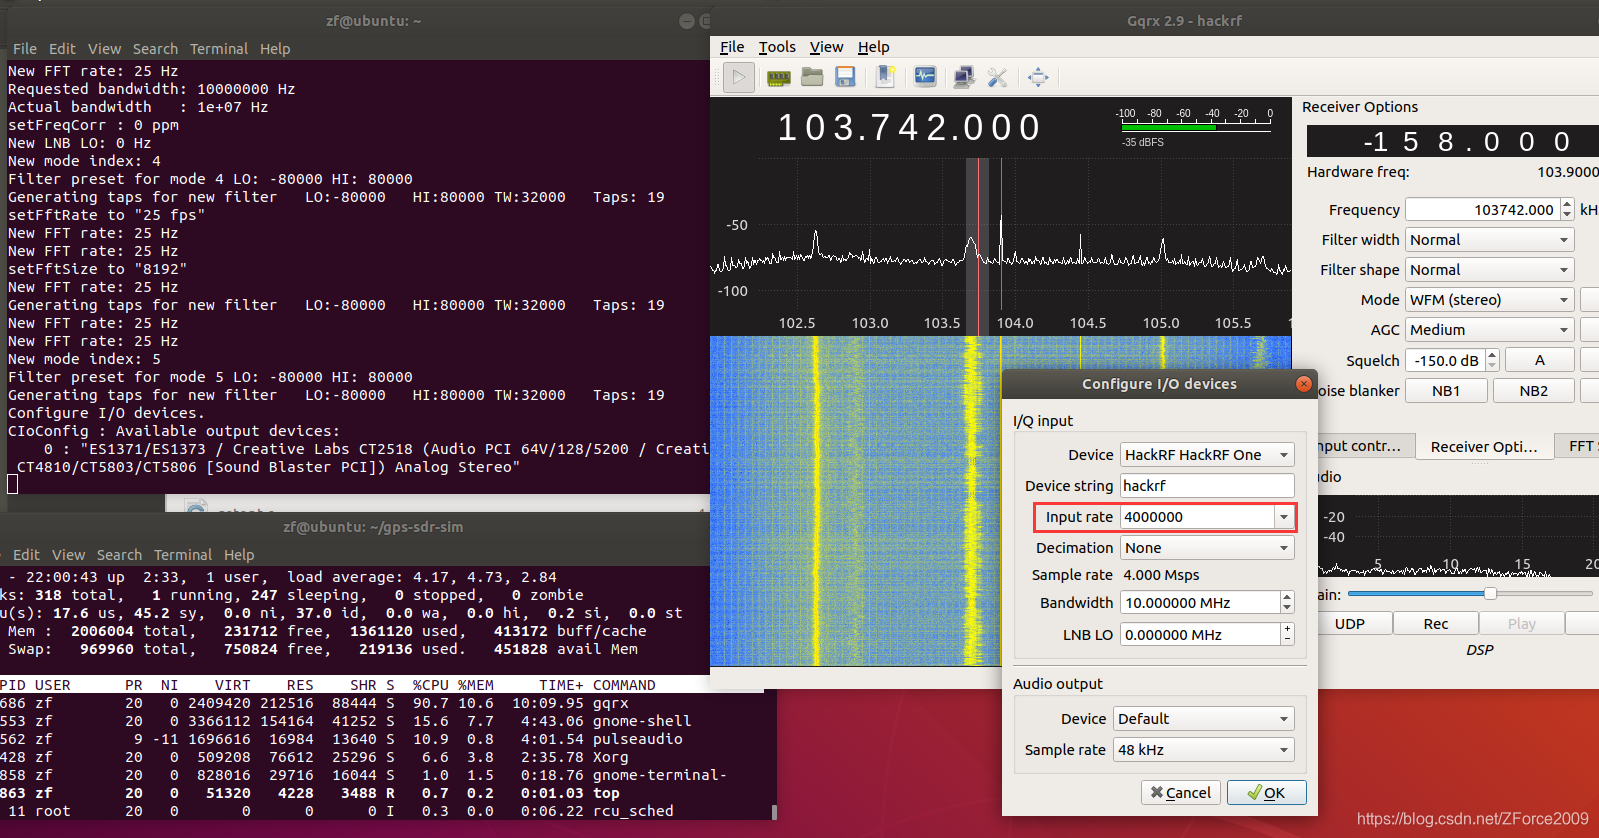The height and width of the screenshot is (838, 1599).
Task: Click the Sample rate 4.000 Msps value
Action: [x=1161, y=575]
